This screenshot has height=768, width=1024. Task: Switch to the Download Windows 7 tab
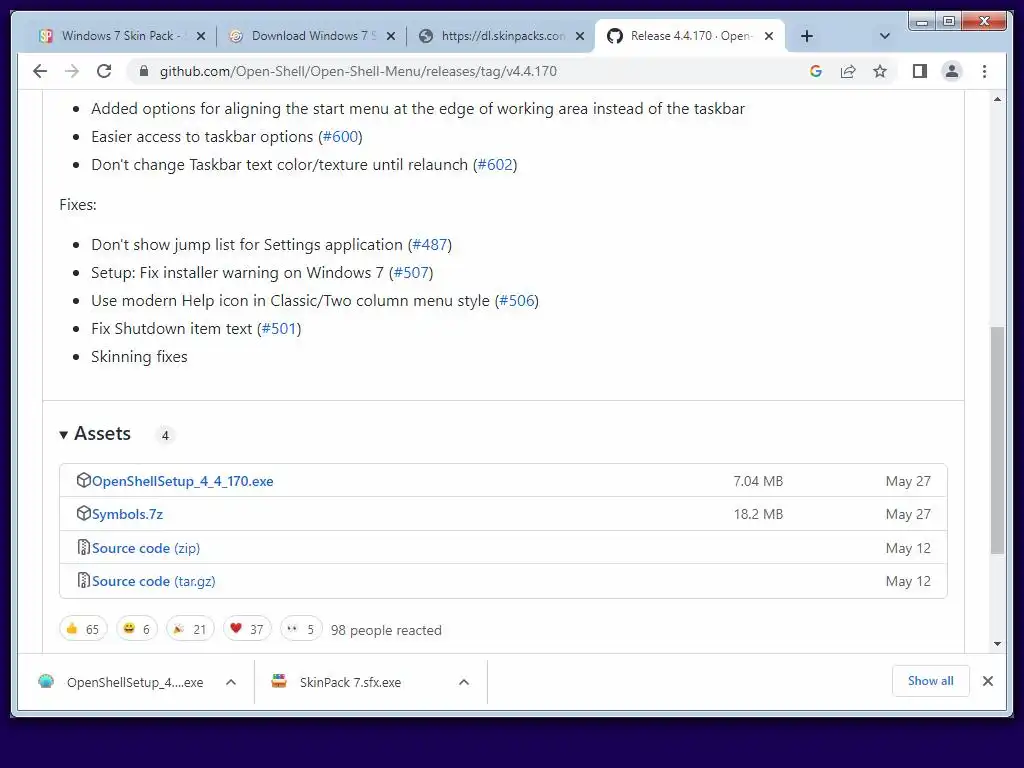point(310,36)
